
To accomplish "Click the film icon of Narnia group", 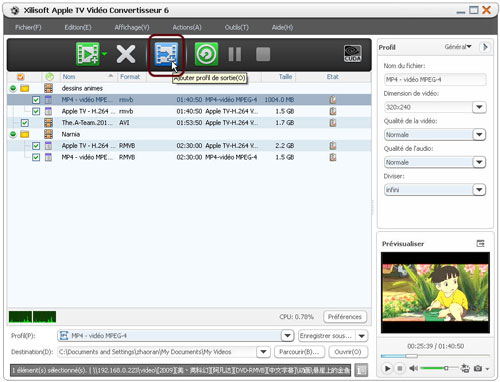I will (48, 134).
